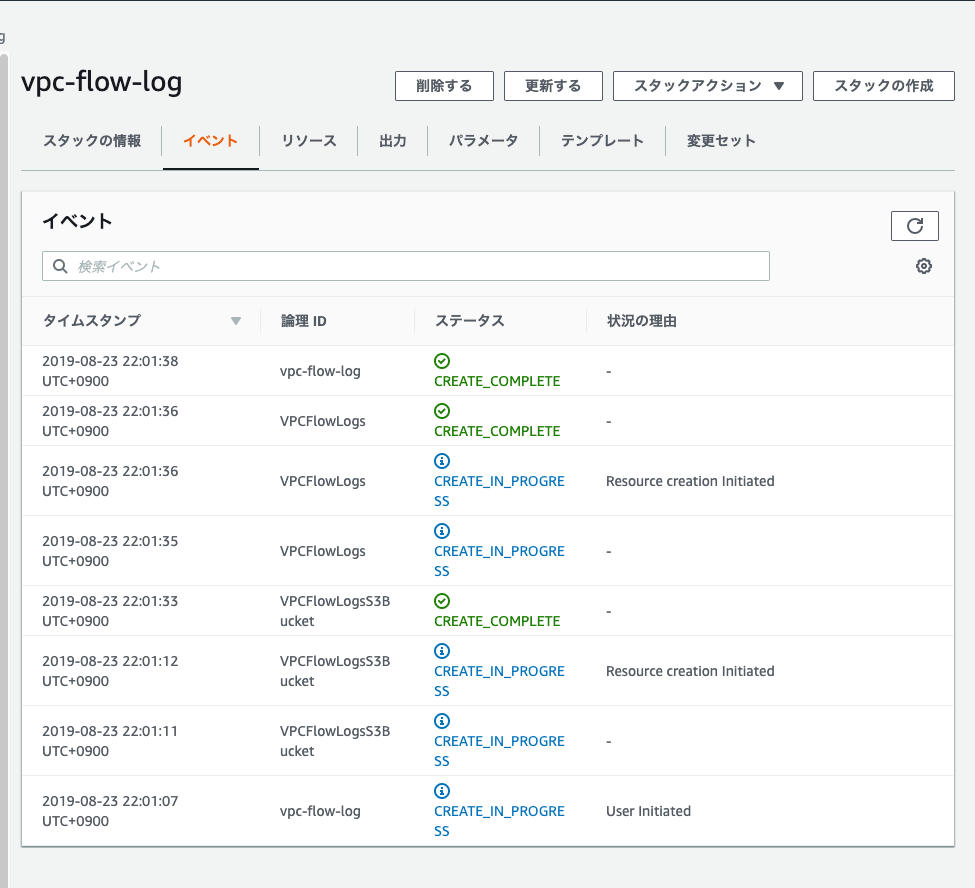Switch to the リソース tab

click(307, 141)
